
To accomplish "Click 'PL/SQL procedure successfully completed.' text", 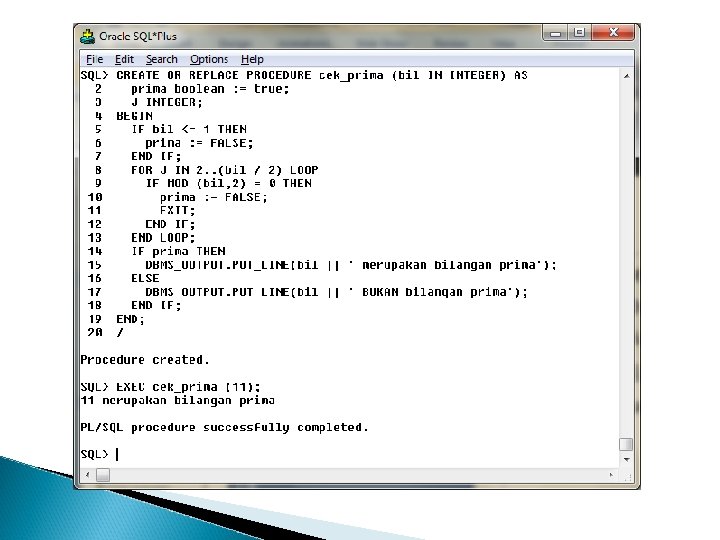I will [x=224, y=428].
